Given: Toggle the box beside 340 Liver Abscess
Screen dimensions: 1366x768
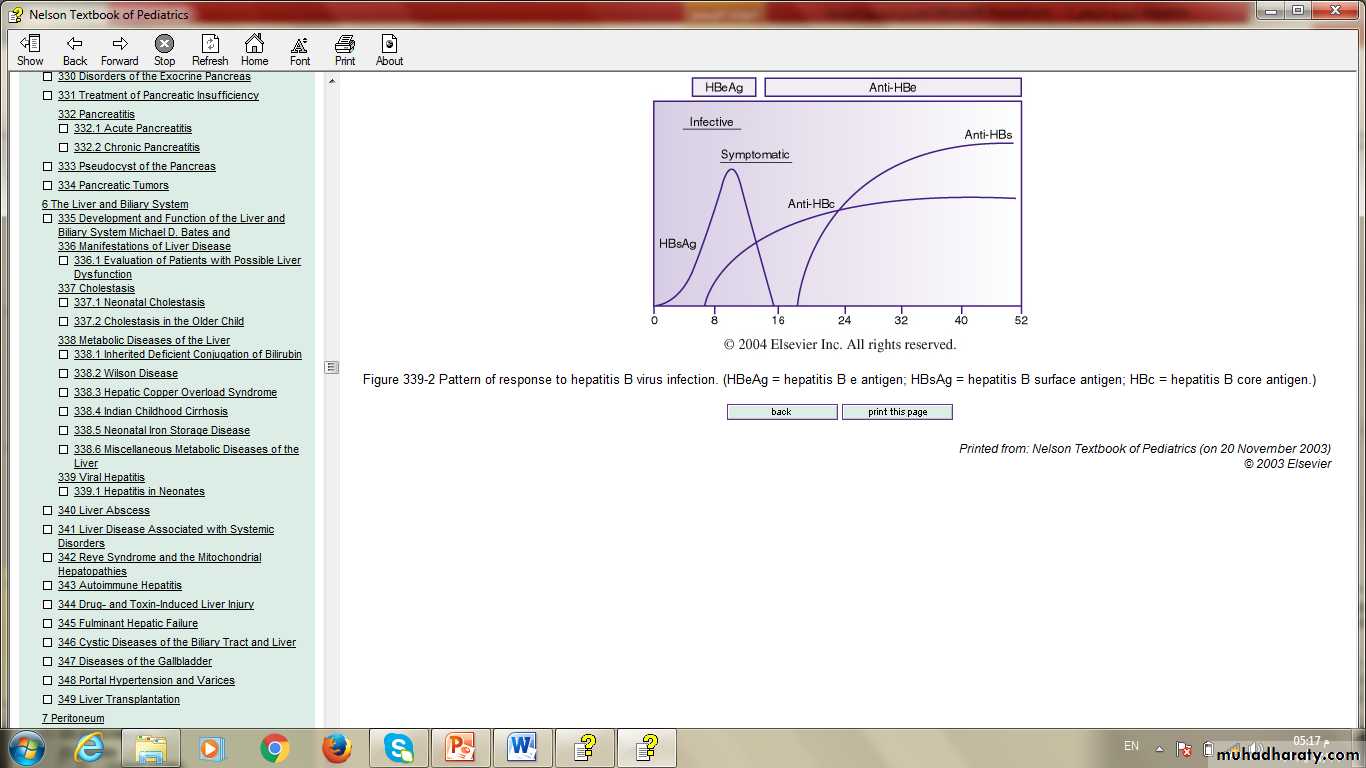Looking at the screenshot, I should [x=48, y=511].
